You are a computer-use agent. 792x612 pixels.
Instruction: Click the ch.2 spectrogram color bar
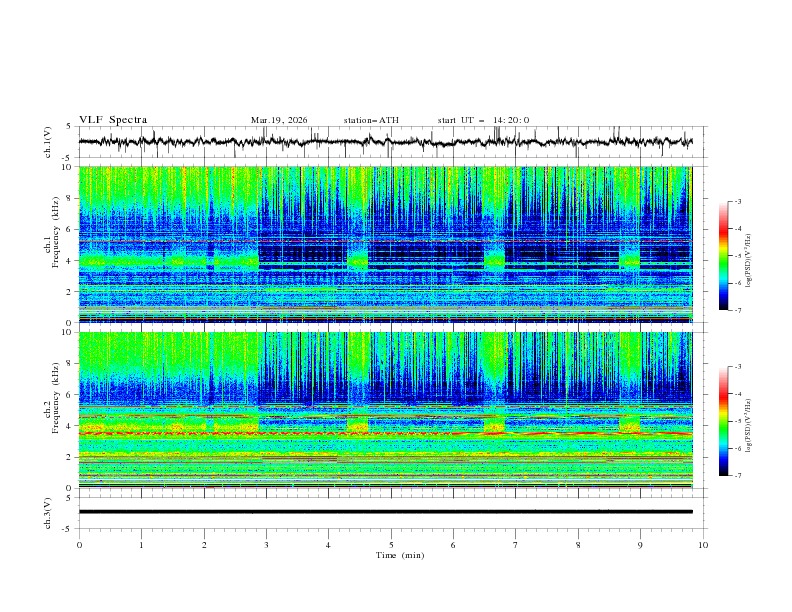click(x=723, y=421)
